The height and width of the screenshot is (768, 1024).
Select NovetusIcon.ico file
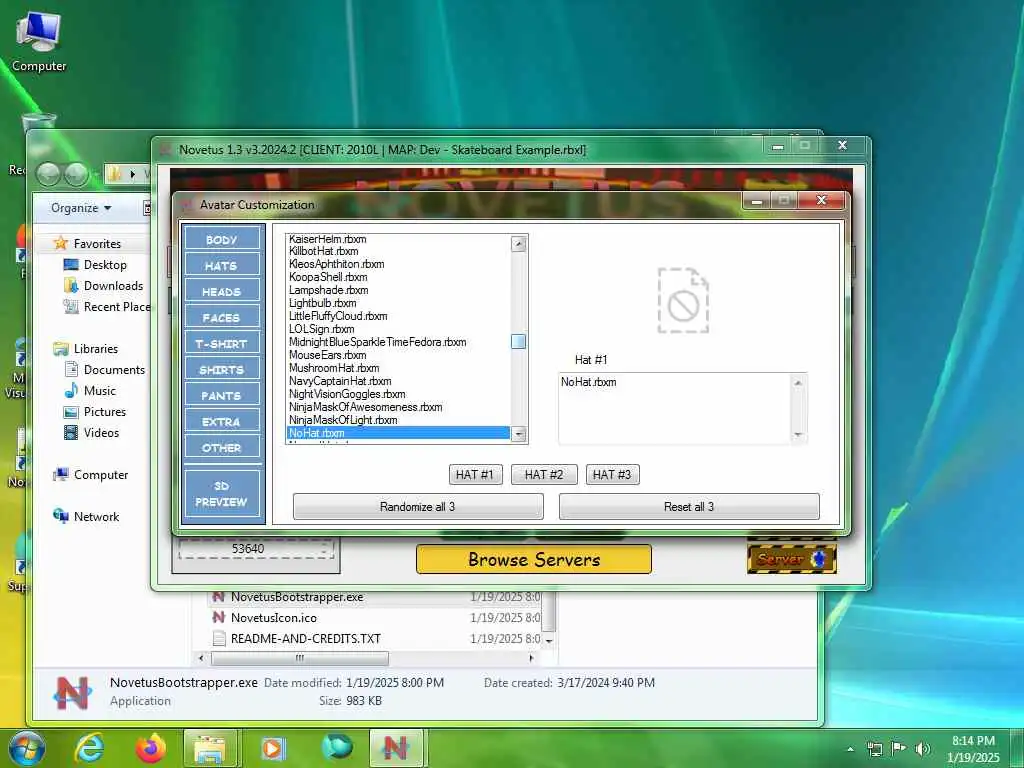point(274,618)
